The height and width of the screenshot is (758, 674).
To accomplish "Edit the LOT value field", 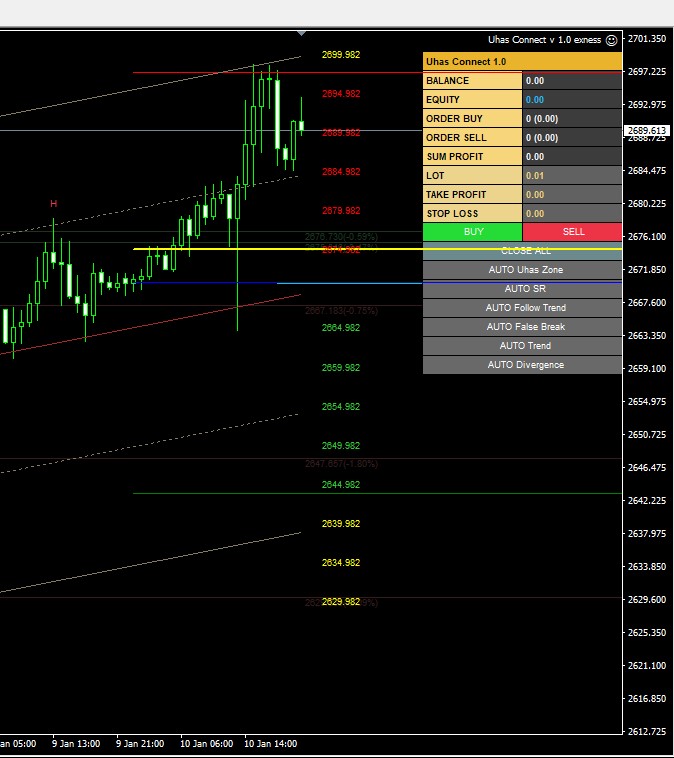I will click(x=572, y=175).
